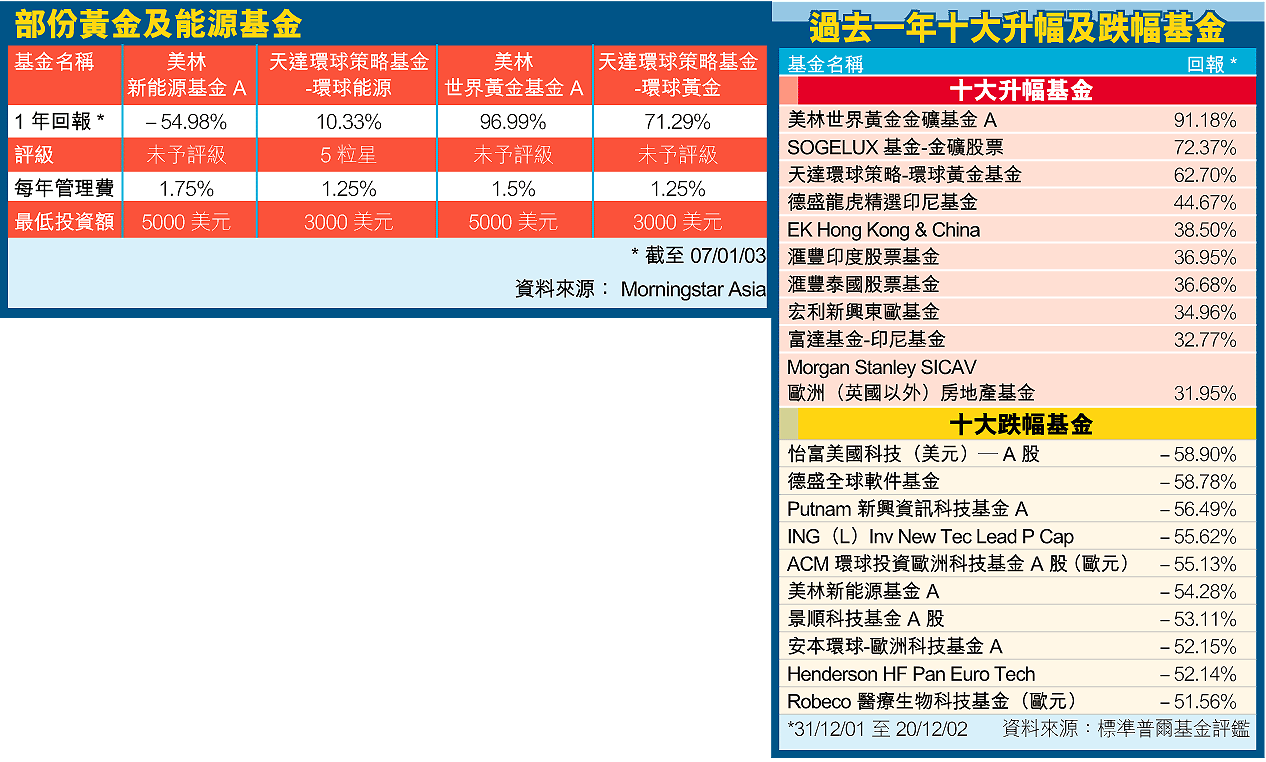Image resolution: width=1266 pixels, height=762 pixels.
Task: Select the 怡富美國科技（美元）— A 股 row
Action: 913,454
